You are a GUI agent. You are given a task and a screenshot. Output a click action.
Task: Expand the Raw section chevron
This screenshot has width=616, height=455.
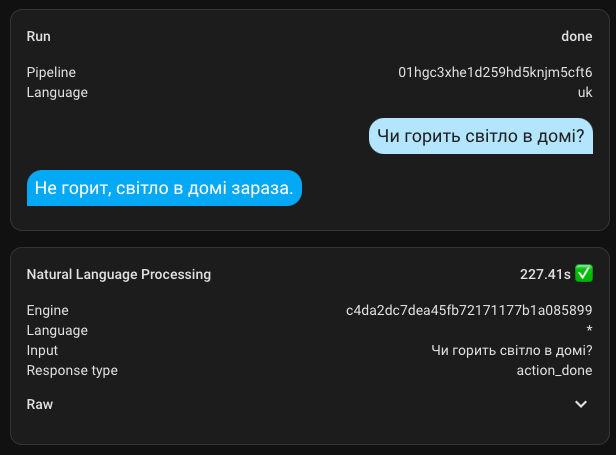[x=581, y=404]
